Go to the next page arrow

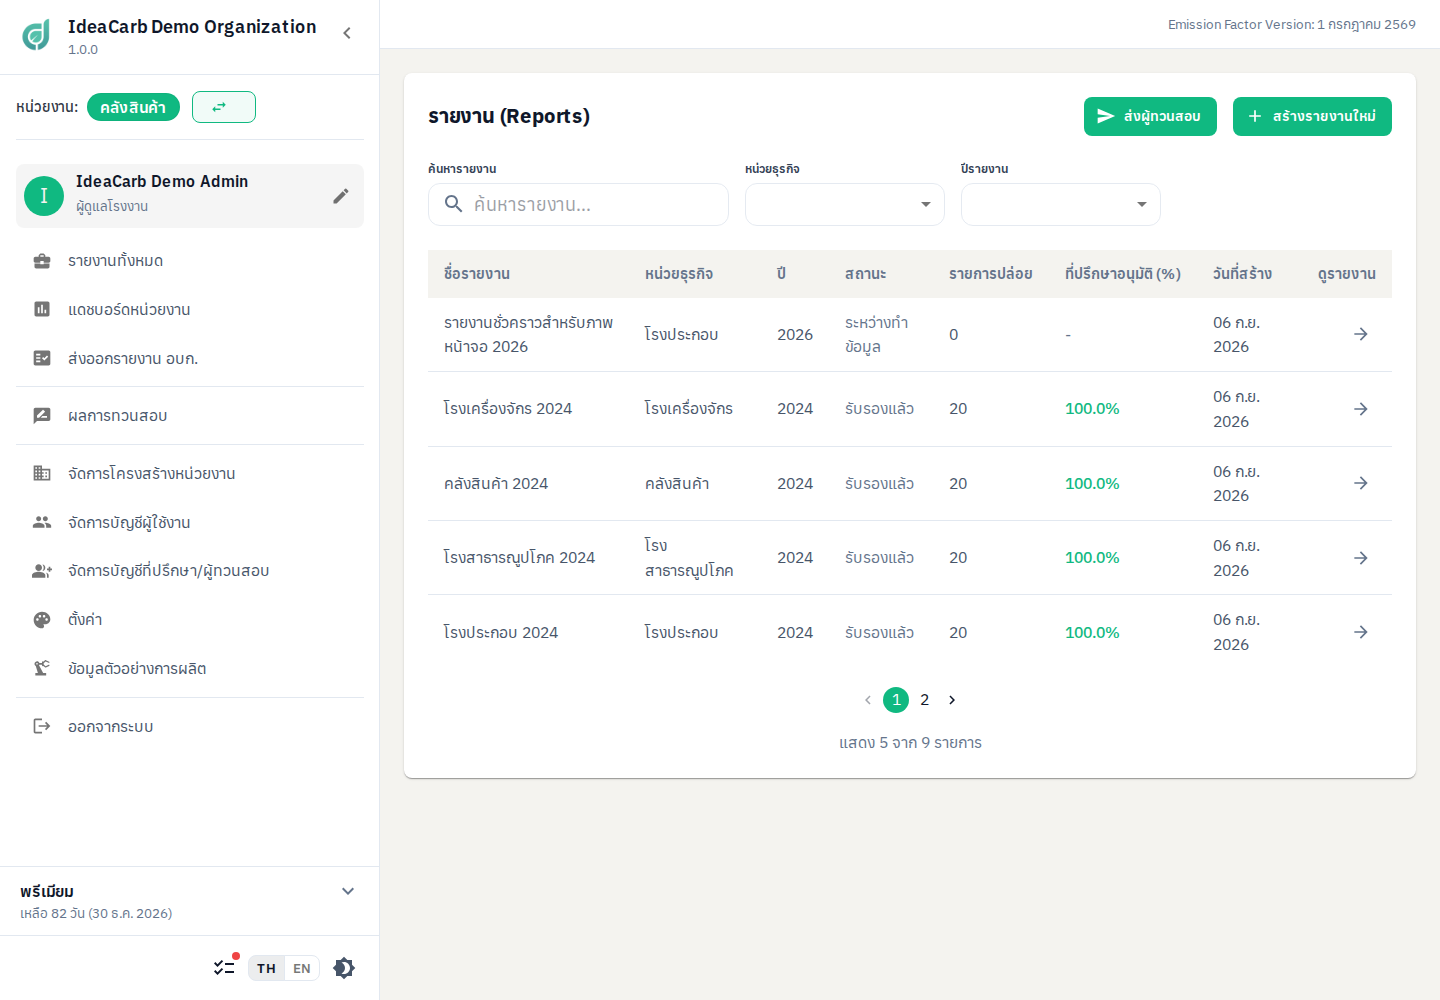pos(952,700)
